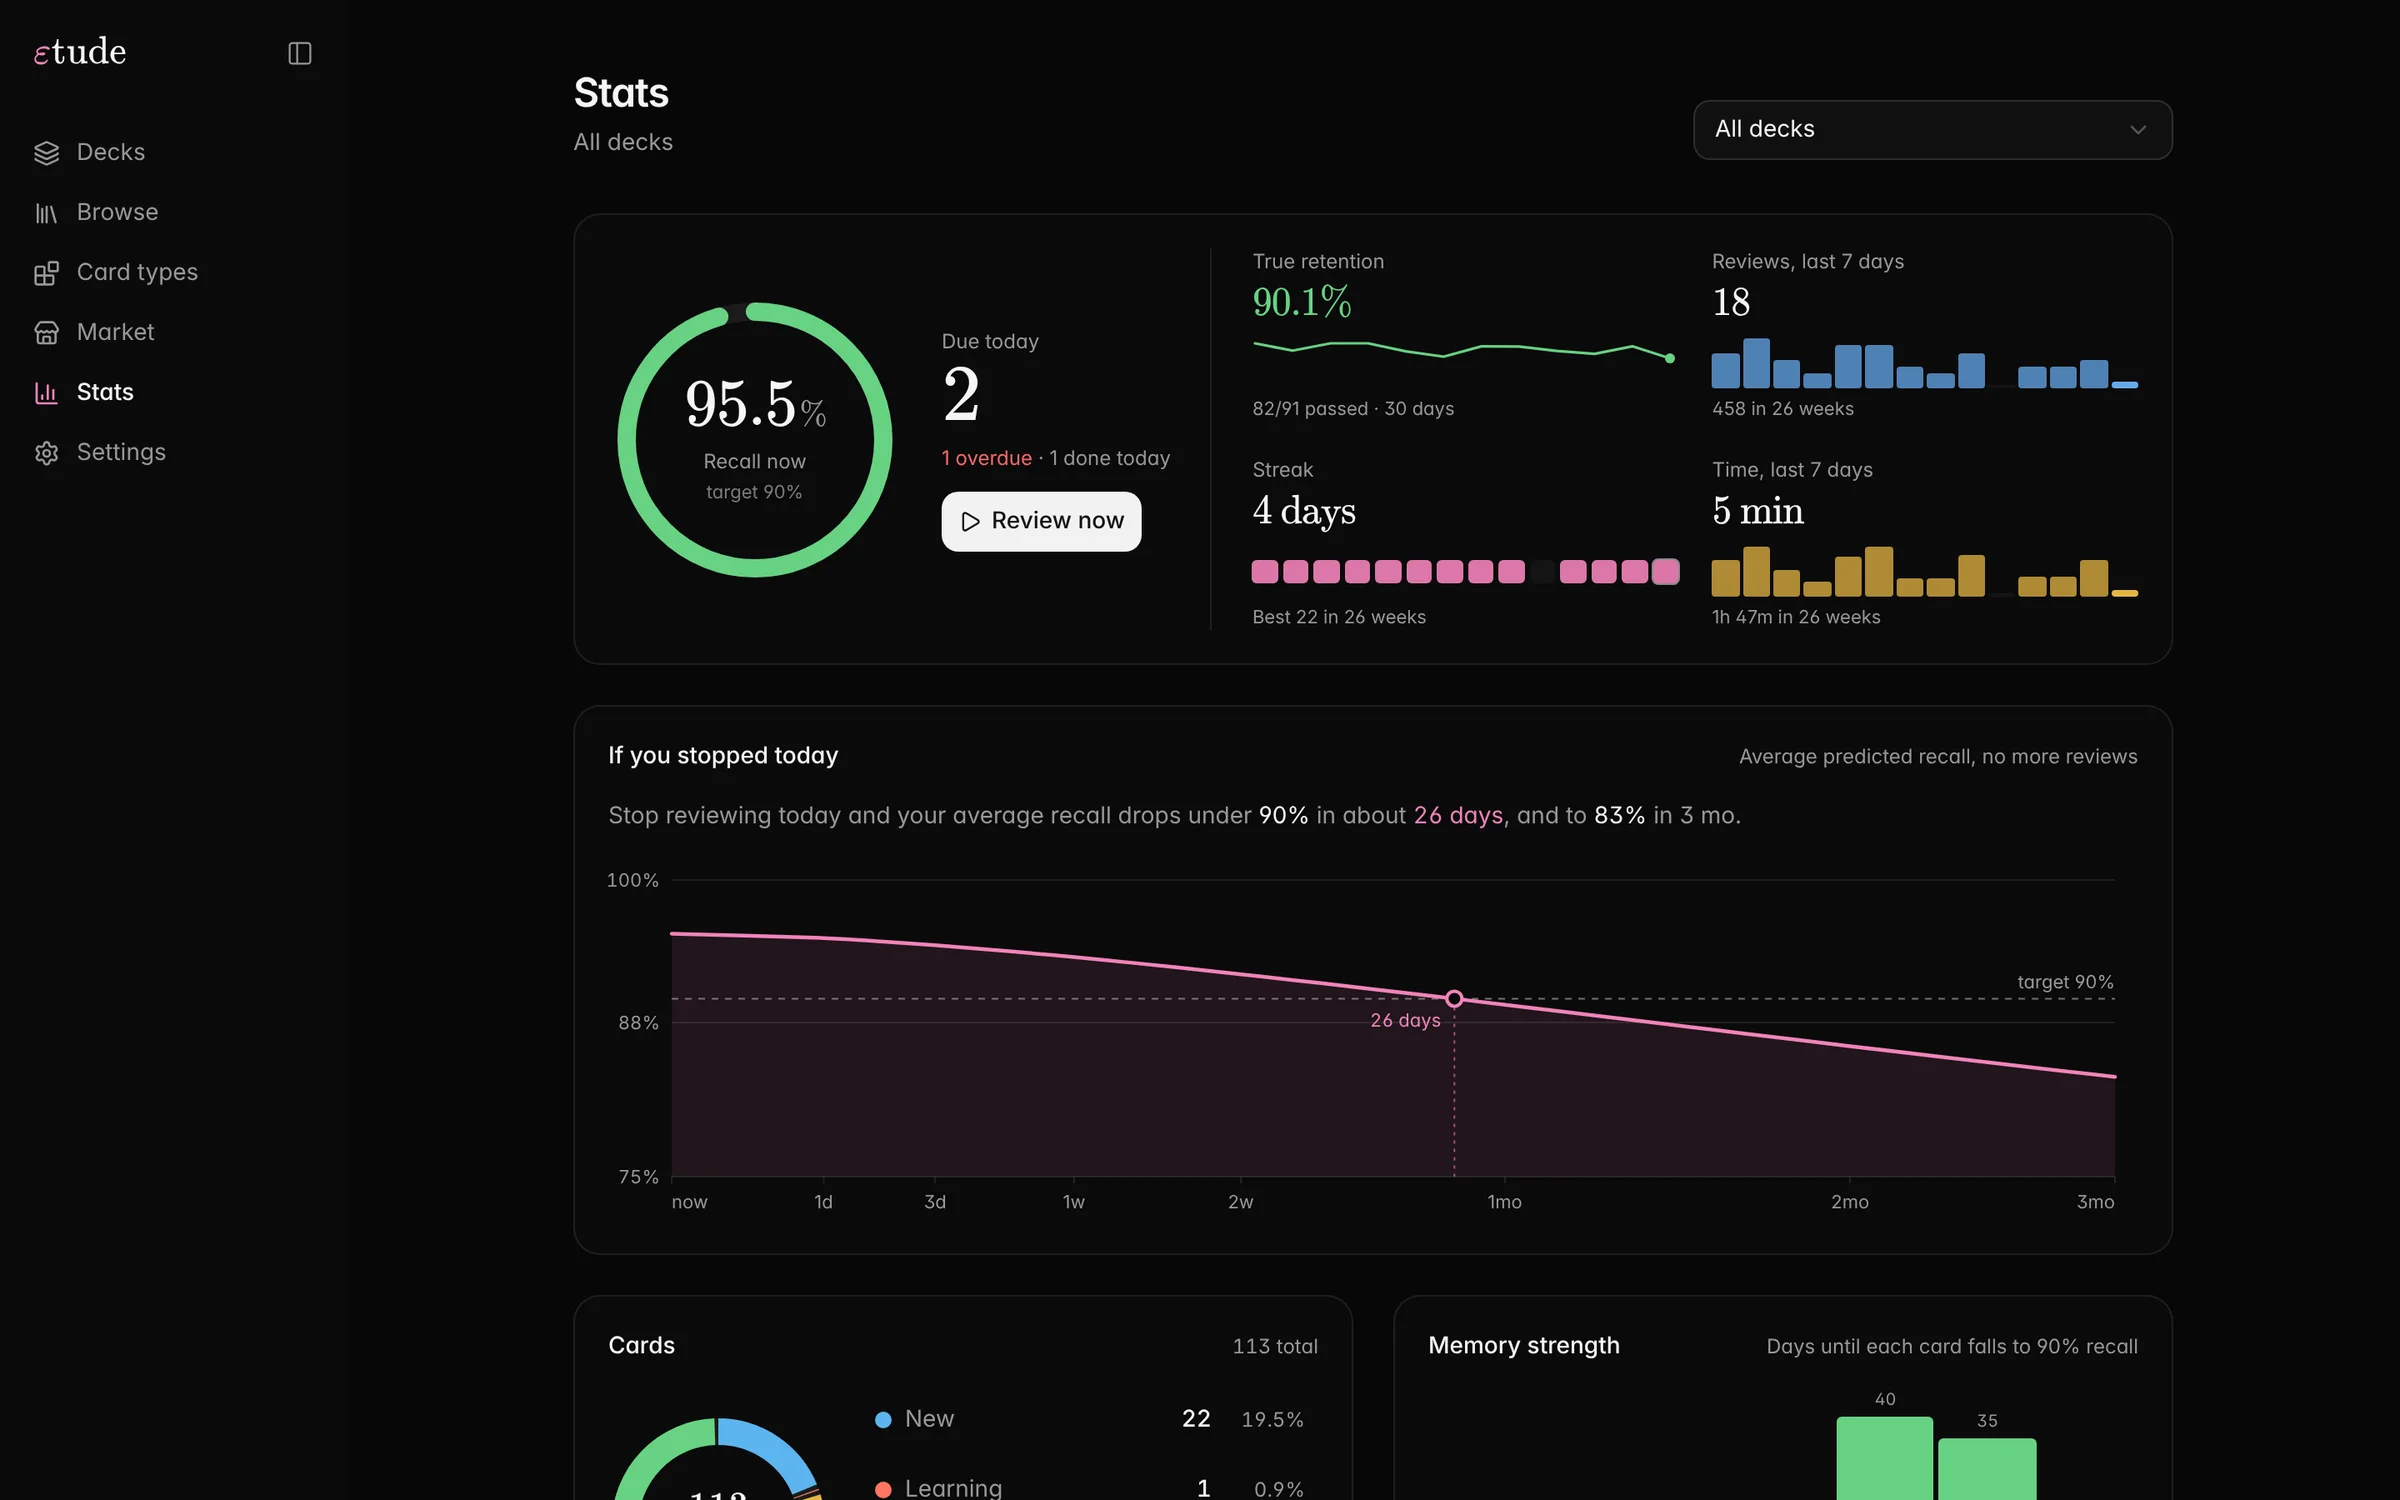The image size is (2400, 1500).
Task: Click the Reviews last 7 days count 18
Action: point(1731,302)
